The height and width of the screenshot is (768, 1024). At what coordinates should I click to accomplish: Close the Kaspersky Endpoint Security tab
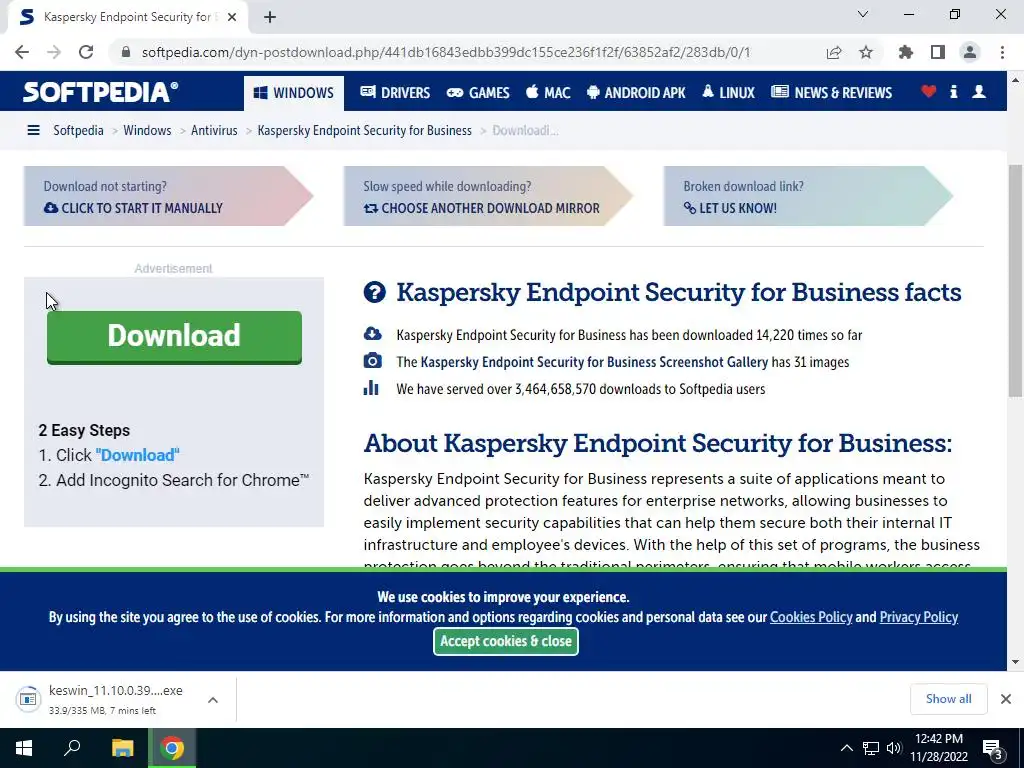click(x=232, y=17)
